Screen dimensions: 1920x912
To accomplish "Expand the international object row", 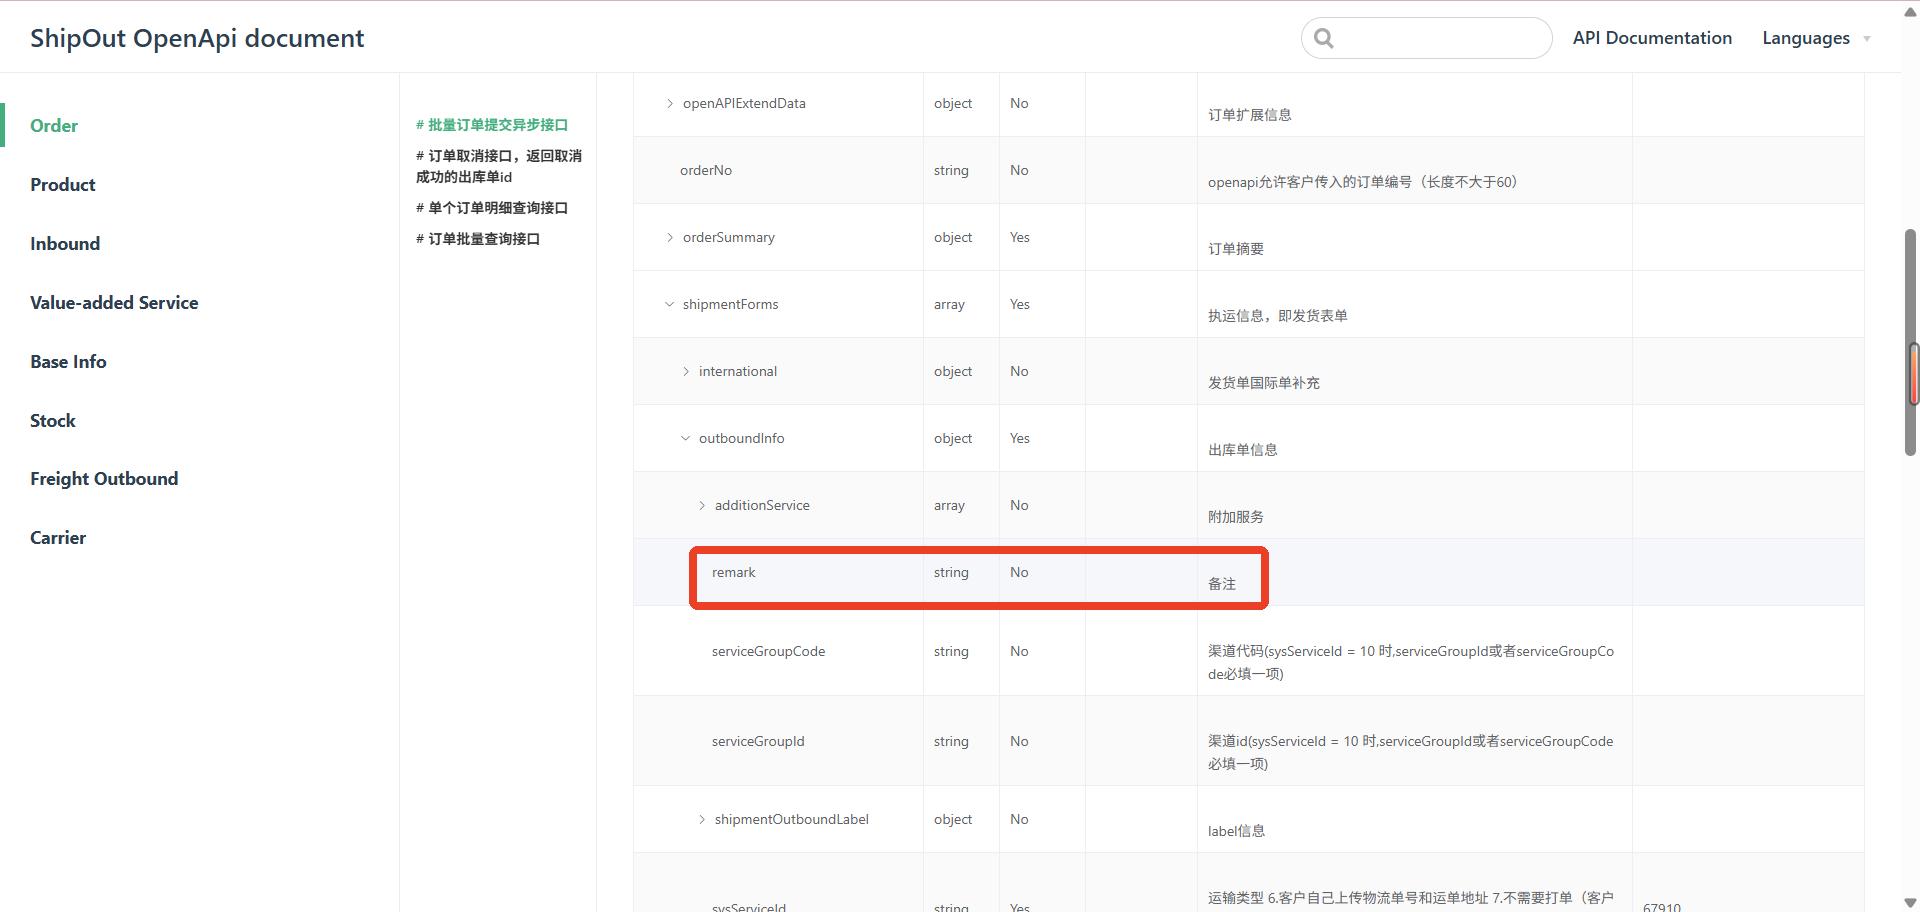I will [x=686, y=372].
